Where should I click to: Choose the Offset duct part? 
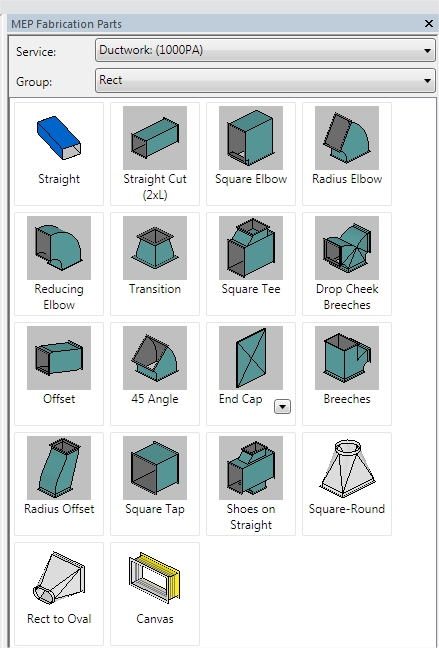coord(59,374)
